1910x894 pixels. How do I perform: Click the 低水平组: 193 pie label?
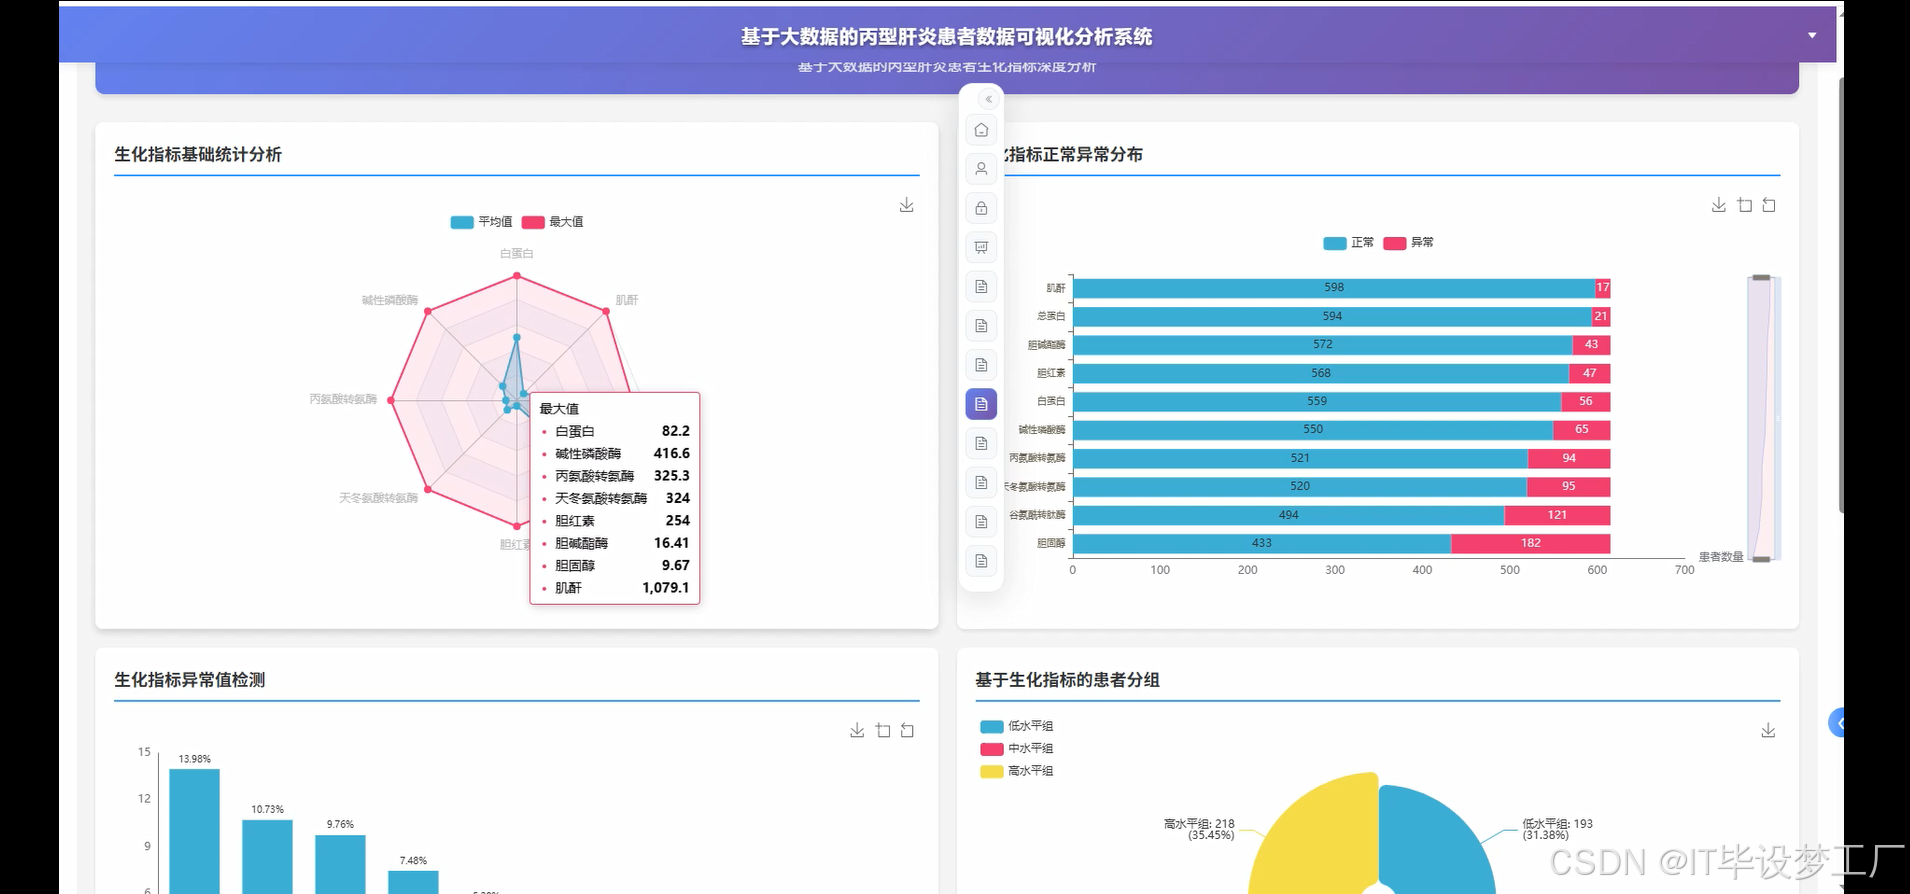click(x=1558, y=829)
